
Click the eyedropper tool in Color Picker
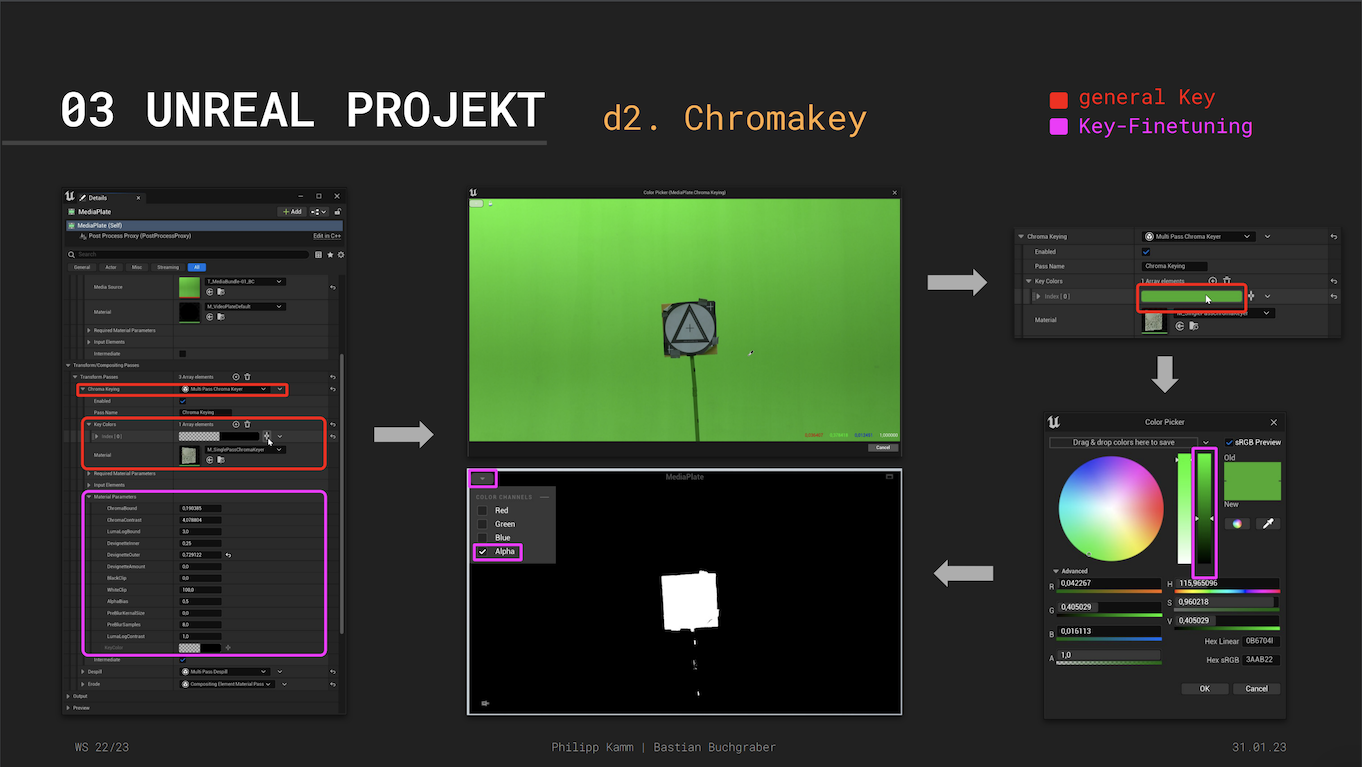[x=1266, y=523]
